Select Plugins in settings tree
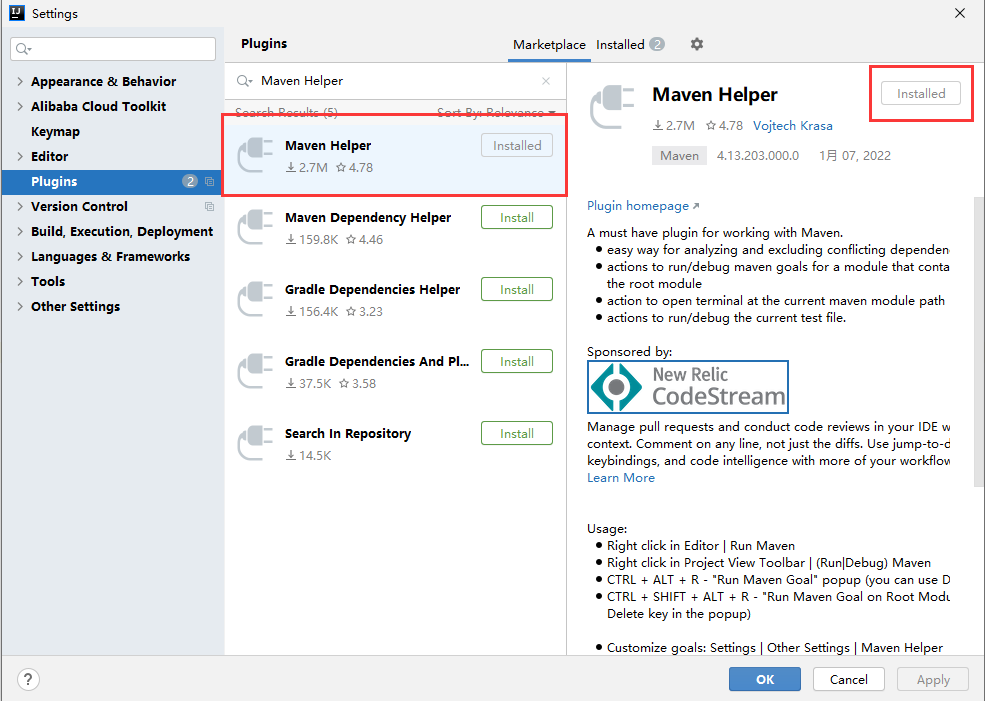985x701 pixels. coord(112,182)
